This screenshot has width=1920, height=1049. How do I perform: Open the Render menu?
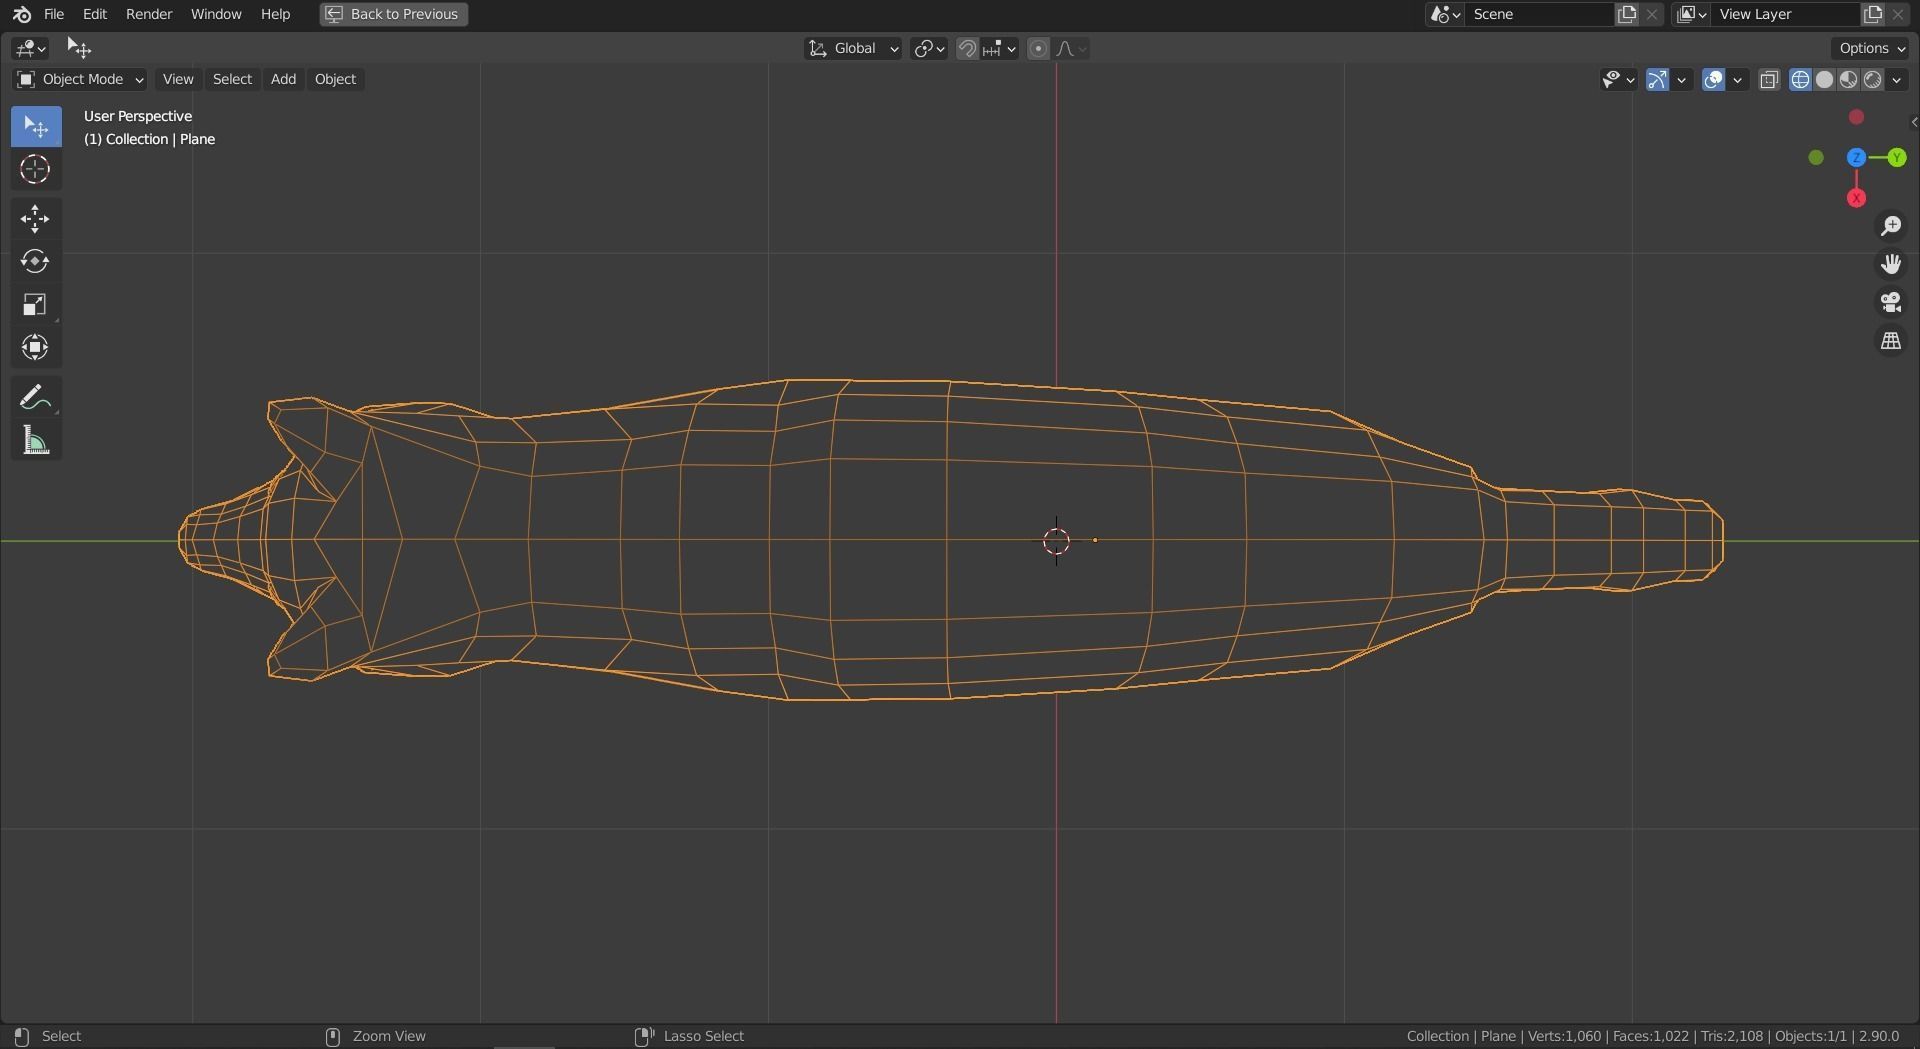coord(149,14)
